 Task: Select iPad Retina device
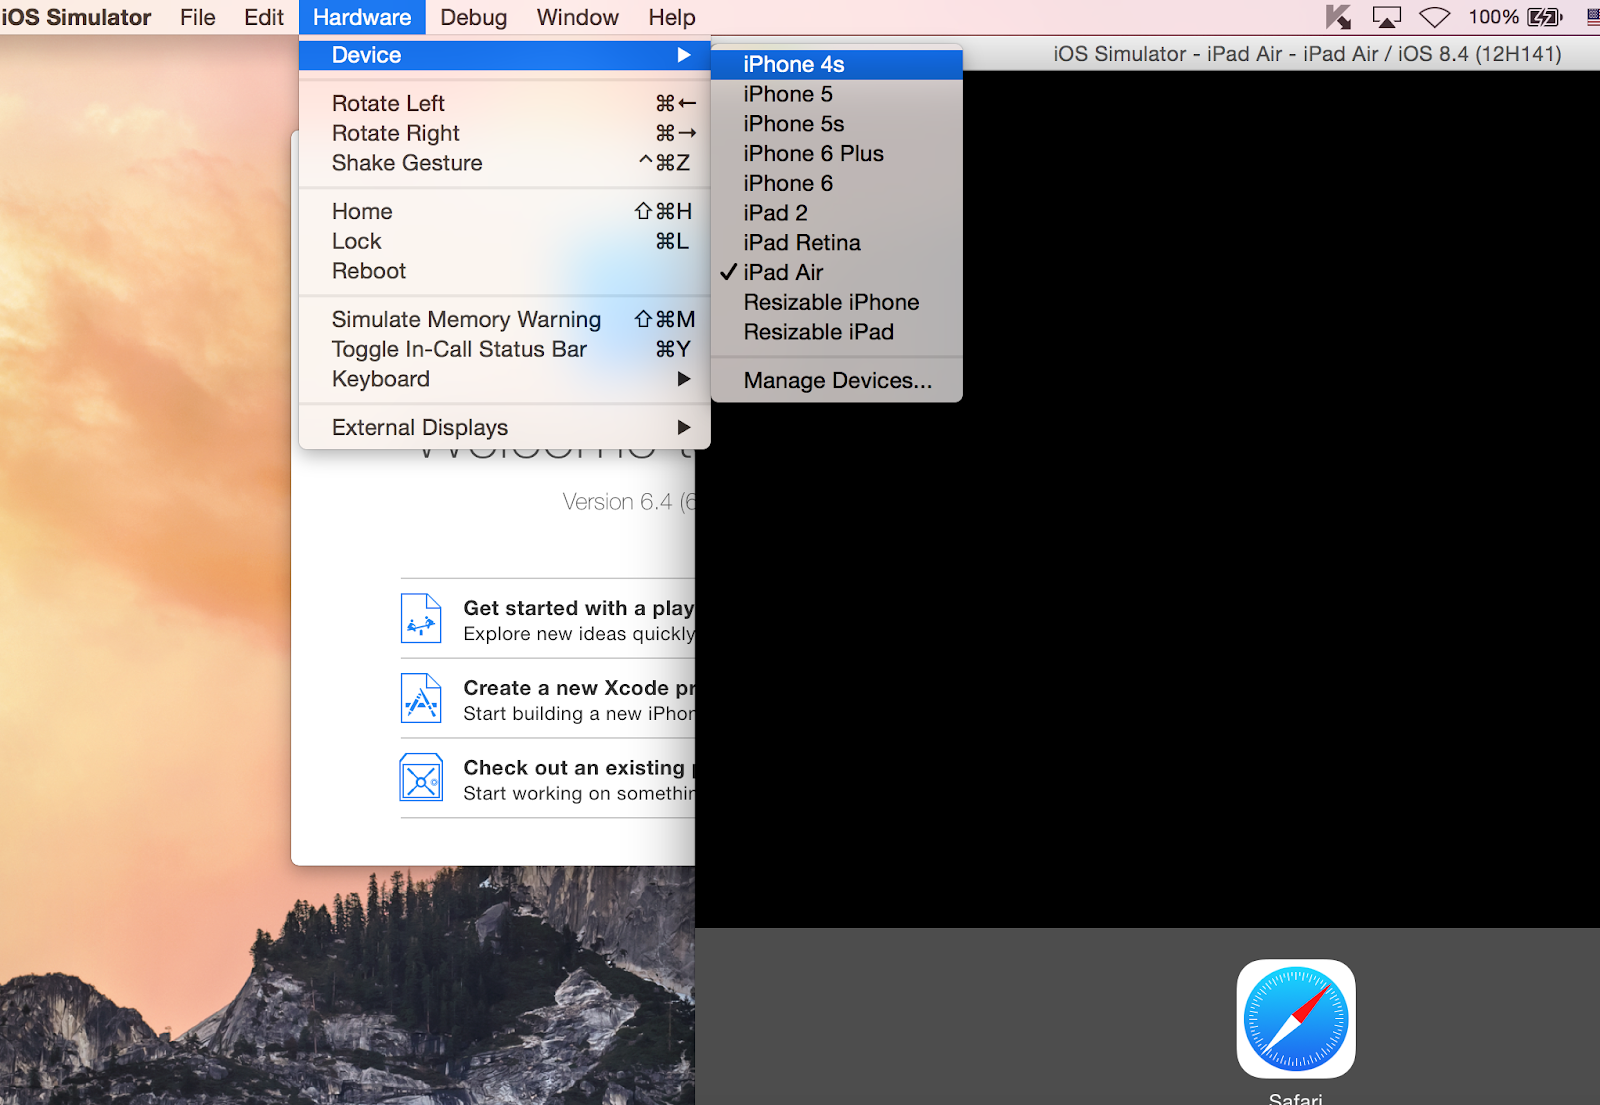[837, 243]
